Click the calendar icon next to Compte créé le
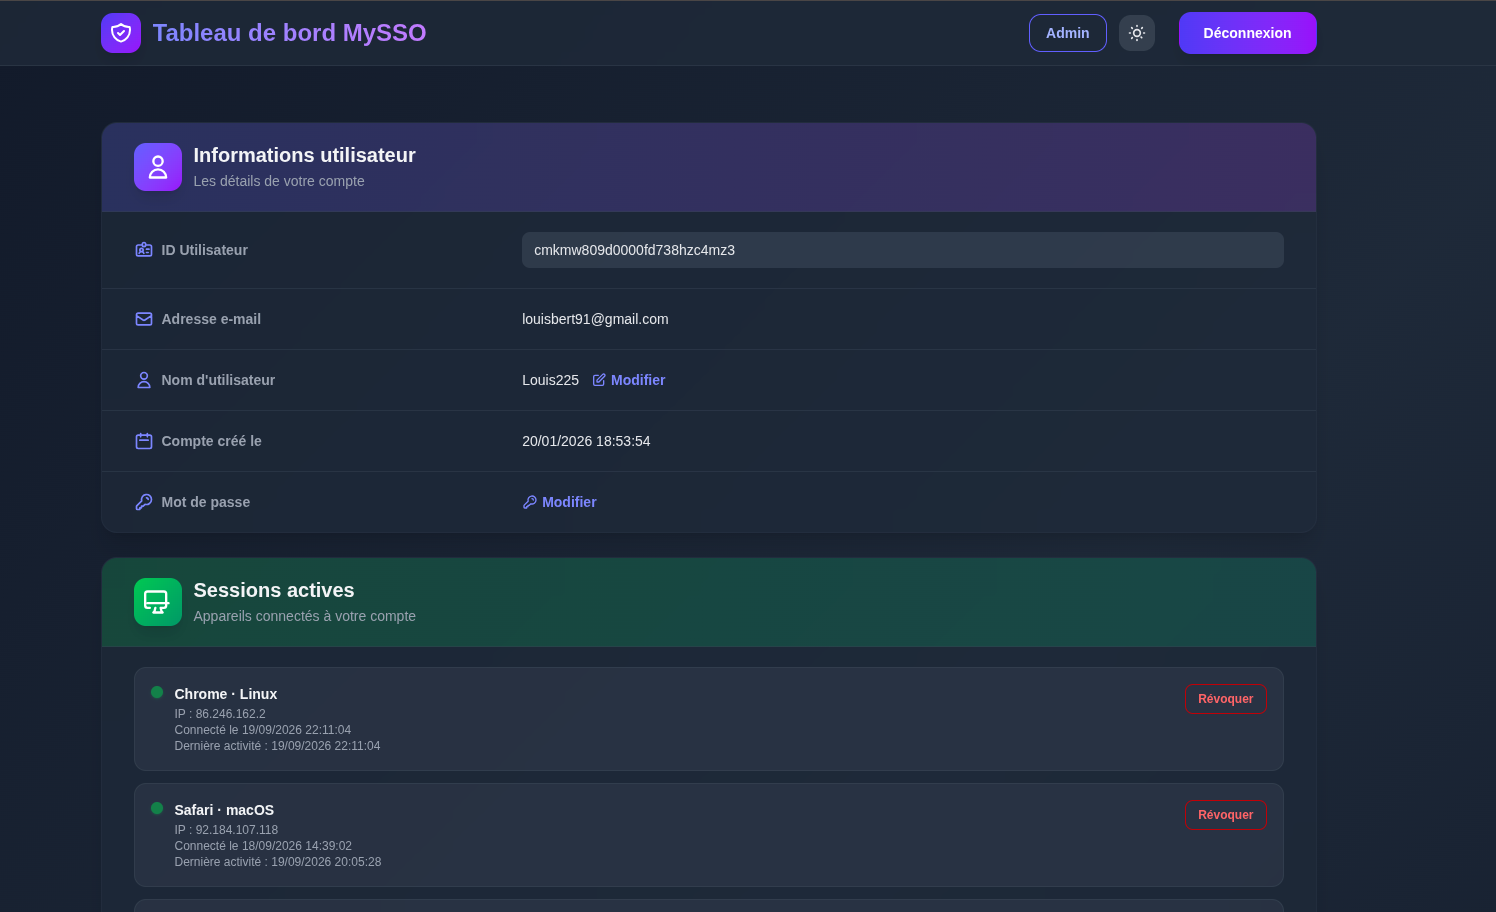The width and height of the screenshot is (1496, 912). [x=144, y=441]
